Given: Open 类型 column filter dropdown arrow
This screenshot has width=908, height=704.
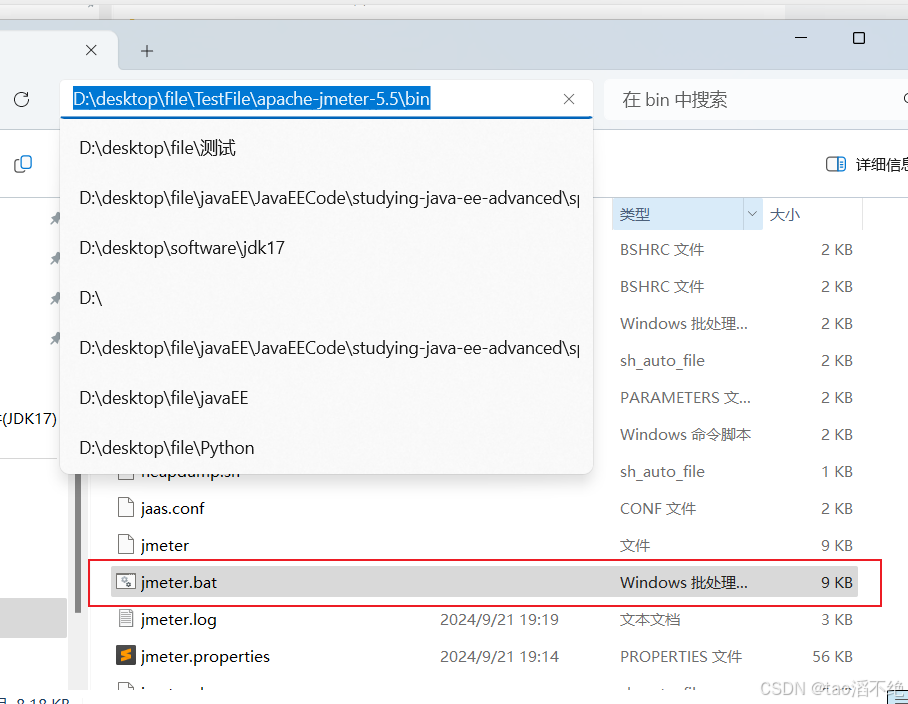Looking at the screenshot, I should [x=752, y=214].
